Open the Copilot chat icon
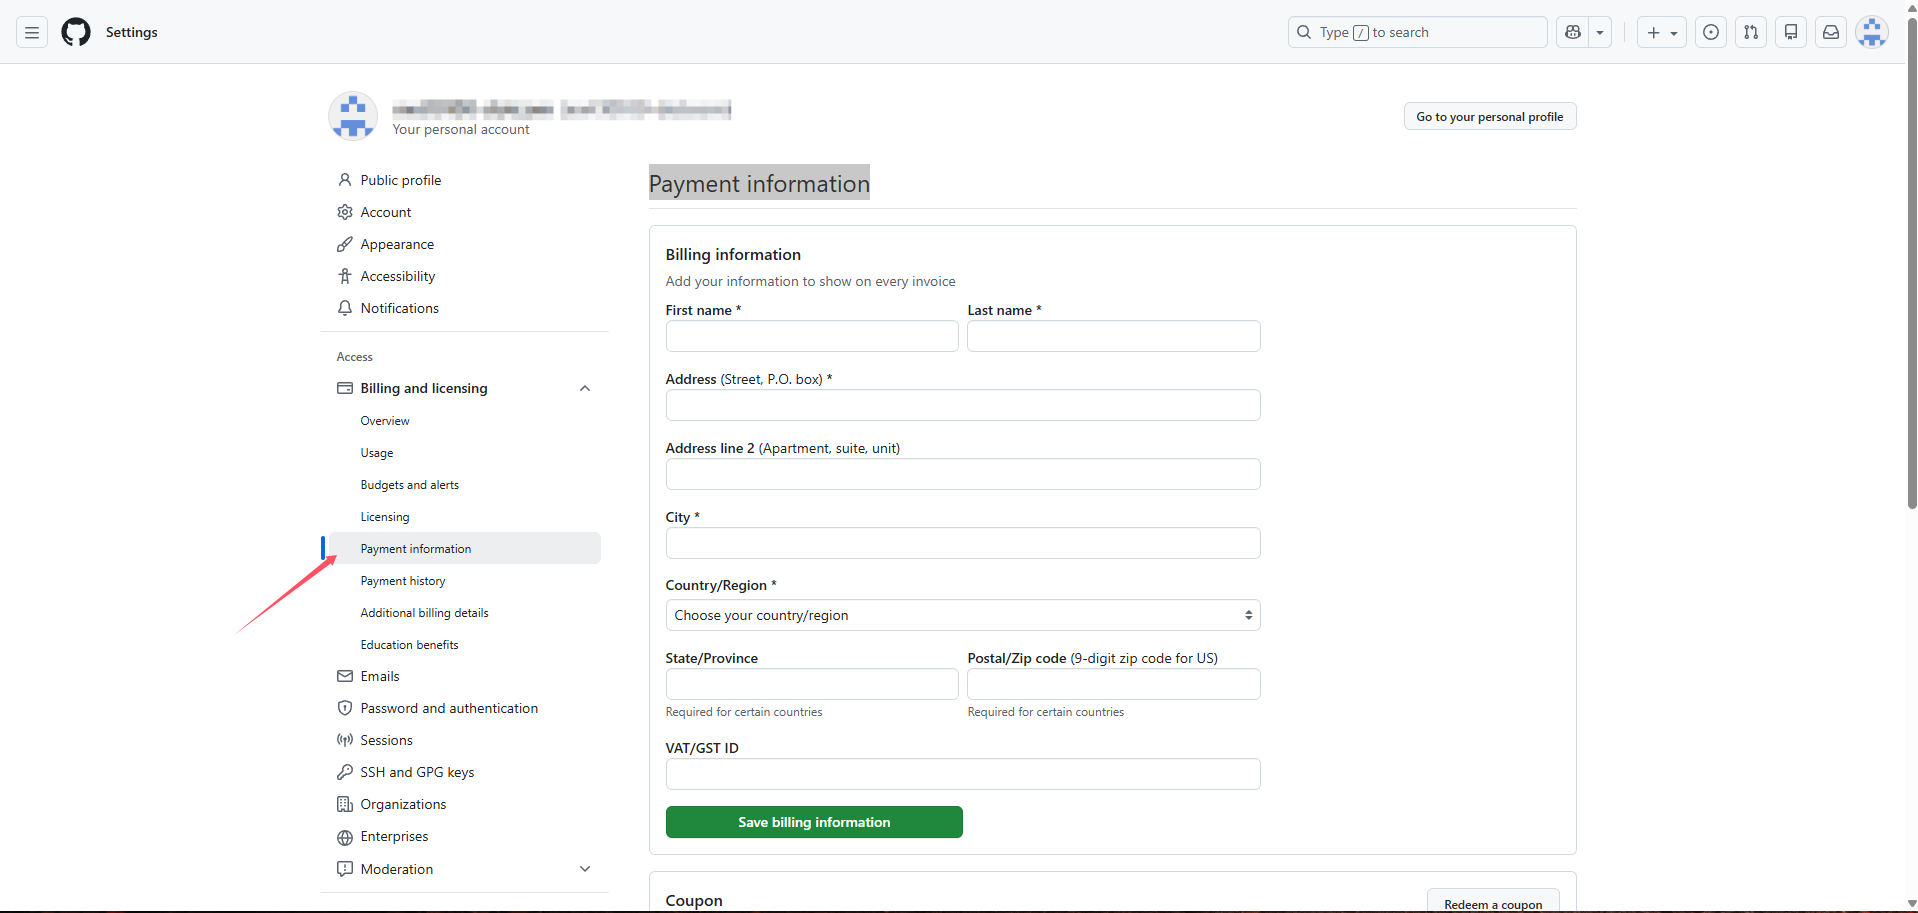Viewport: 1918px width, 913px height. (1573, 32)
